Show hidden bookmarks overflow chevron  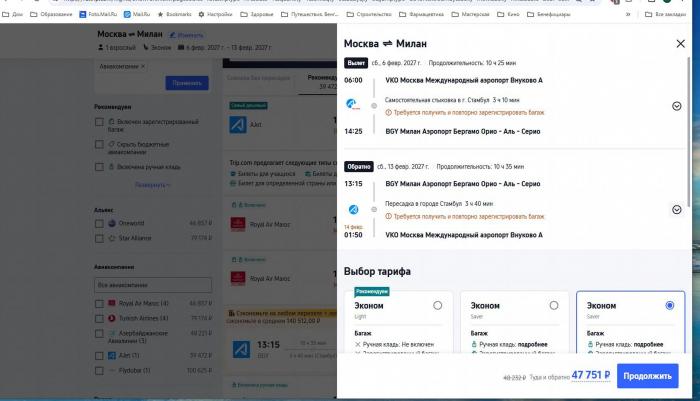click(628, 14)
